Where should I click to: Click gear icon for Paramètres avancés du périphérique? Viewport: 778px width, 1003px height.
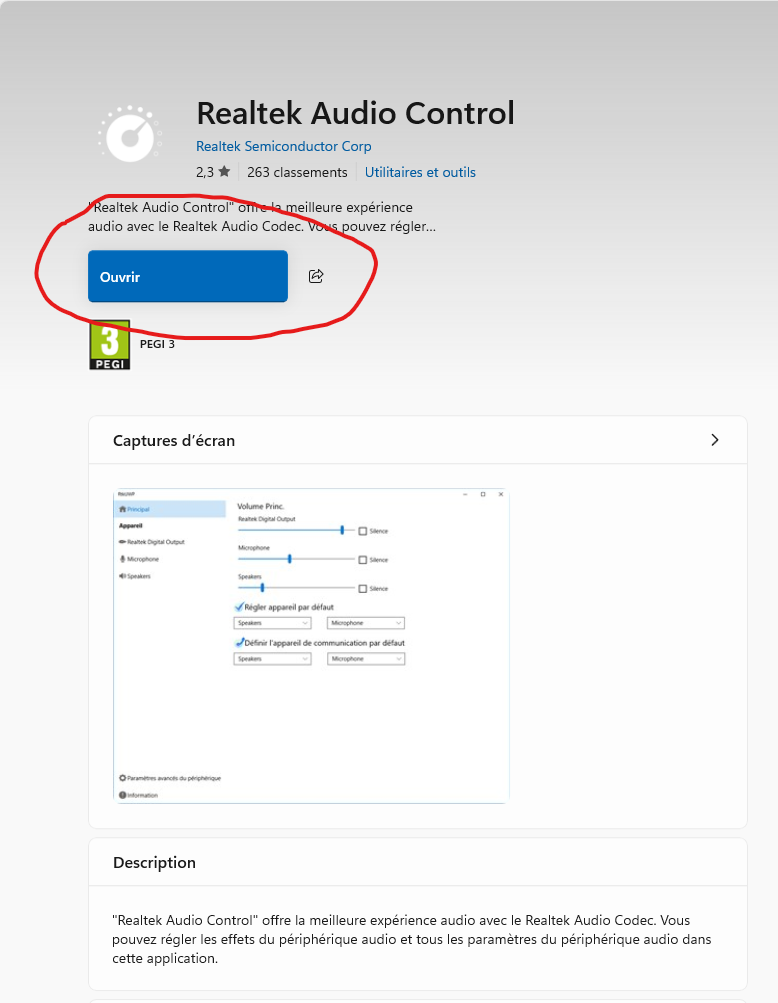click(122, 777)
